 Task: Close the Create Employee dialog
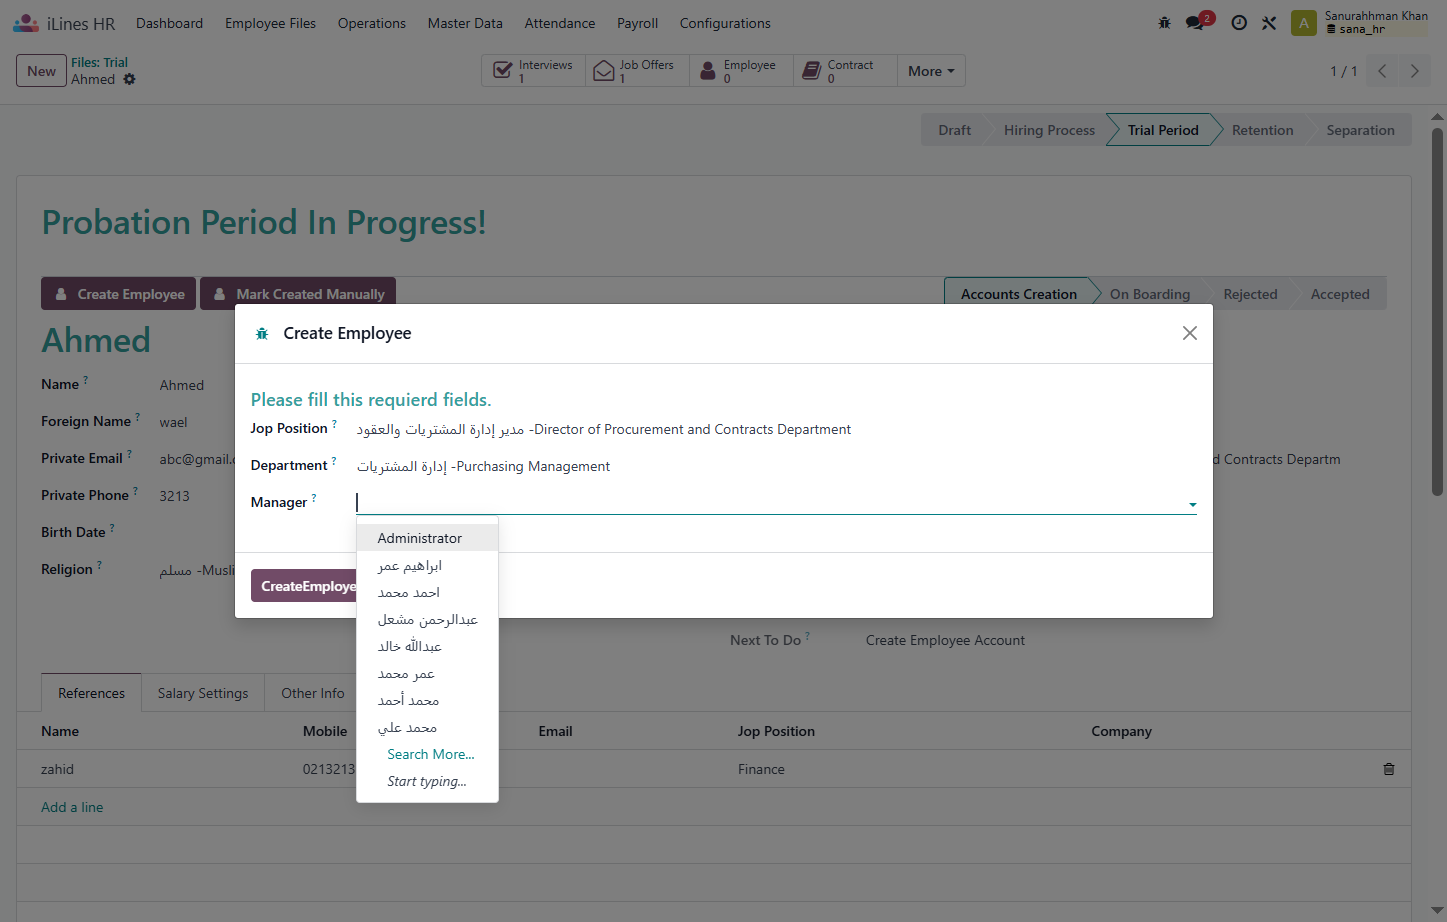[1189, 333]
